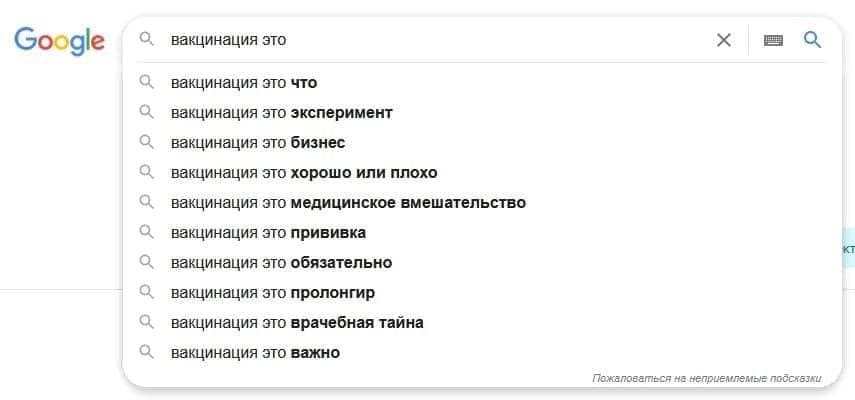Click the gray magnifier inside the search box
Screen dimensions: 855x400
coord(147,40)
